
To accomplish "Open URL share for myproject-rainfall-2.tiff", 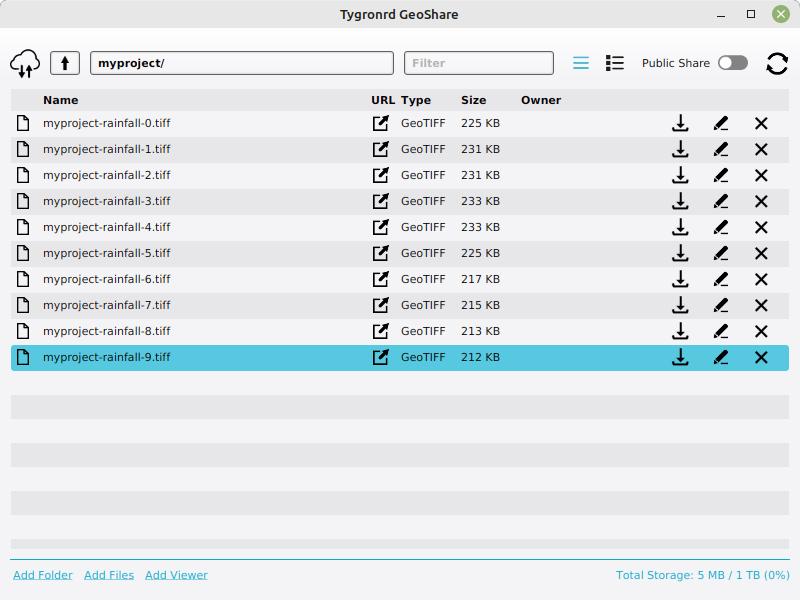I will point(380,175).
